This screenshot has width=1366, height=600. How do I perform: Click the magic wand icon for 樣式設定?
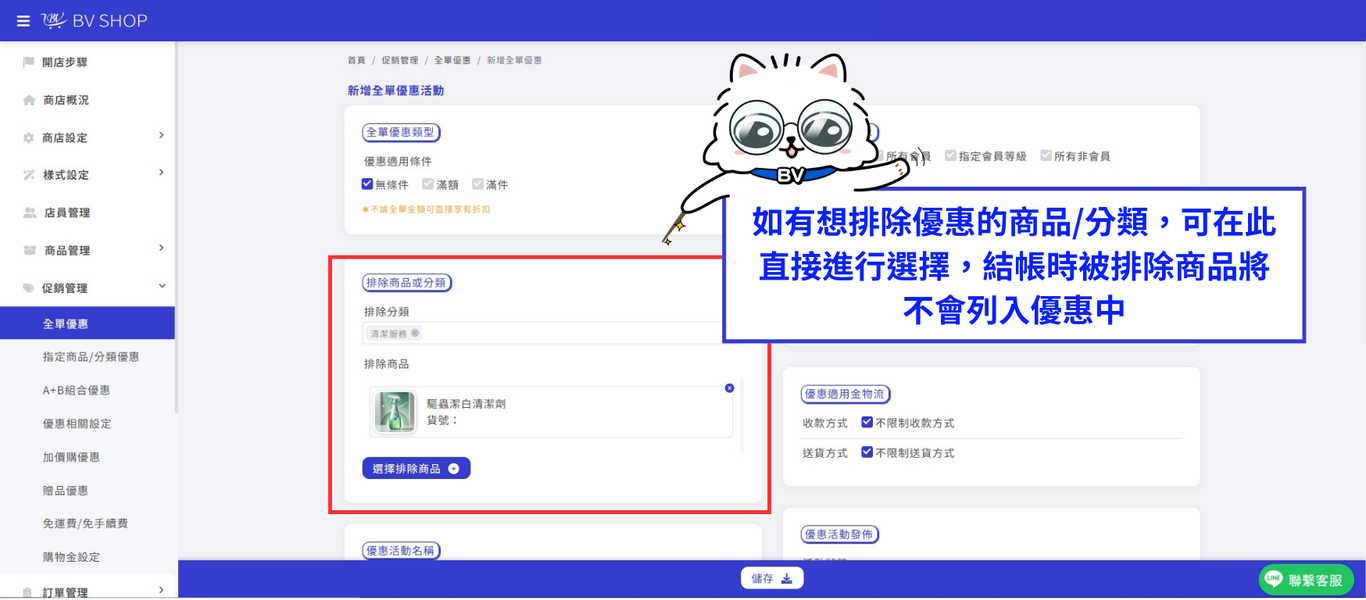[x=29, y=175]
